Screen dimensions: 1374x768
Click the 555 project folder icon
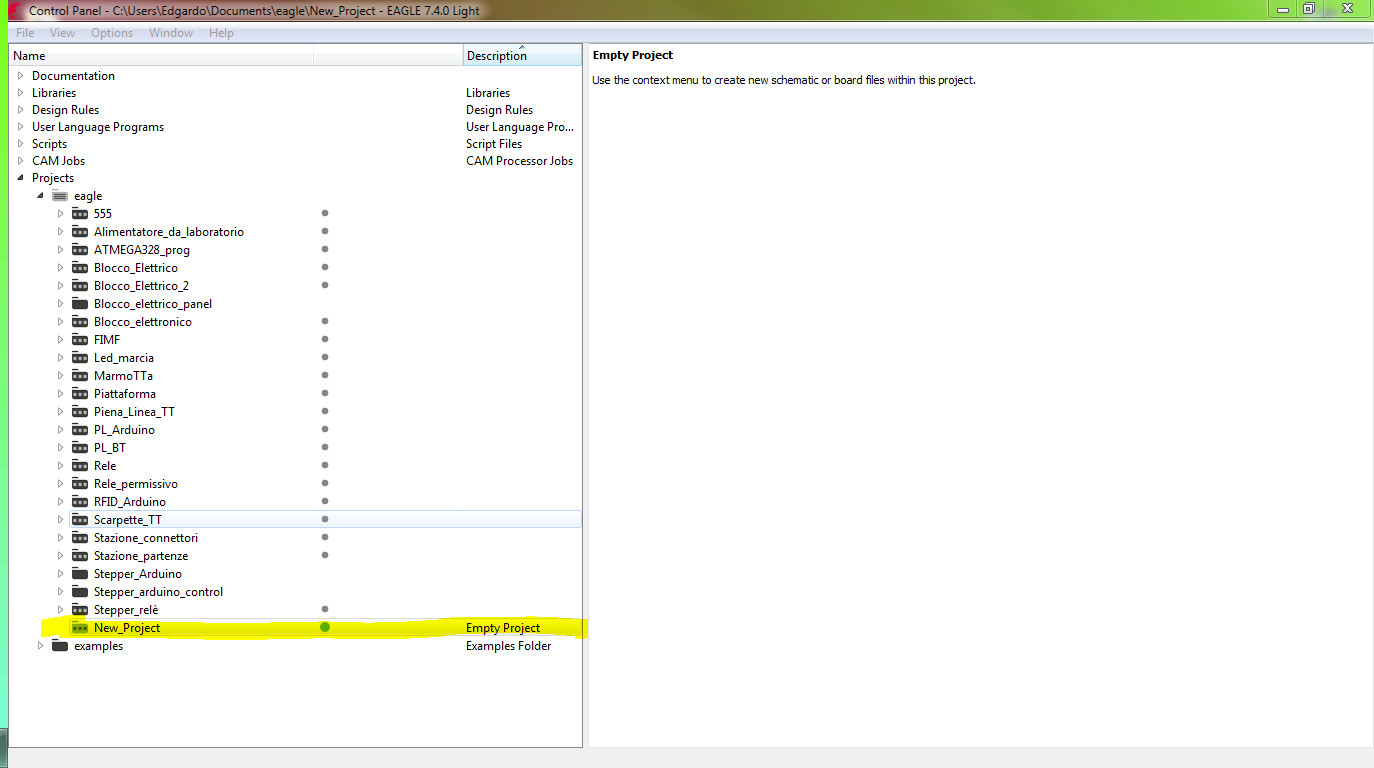[x=80, y=214]
